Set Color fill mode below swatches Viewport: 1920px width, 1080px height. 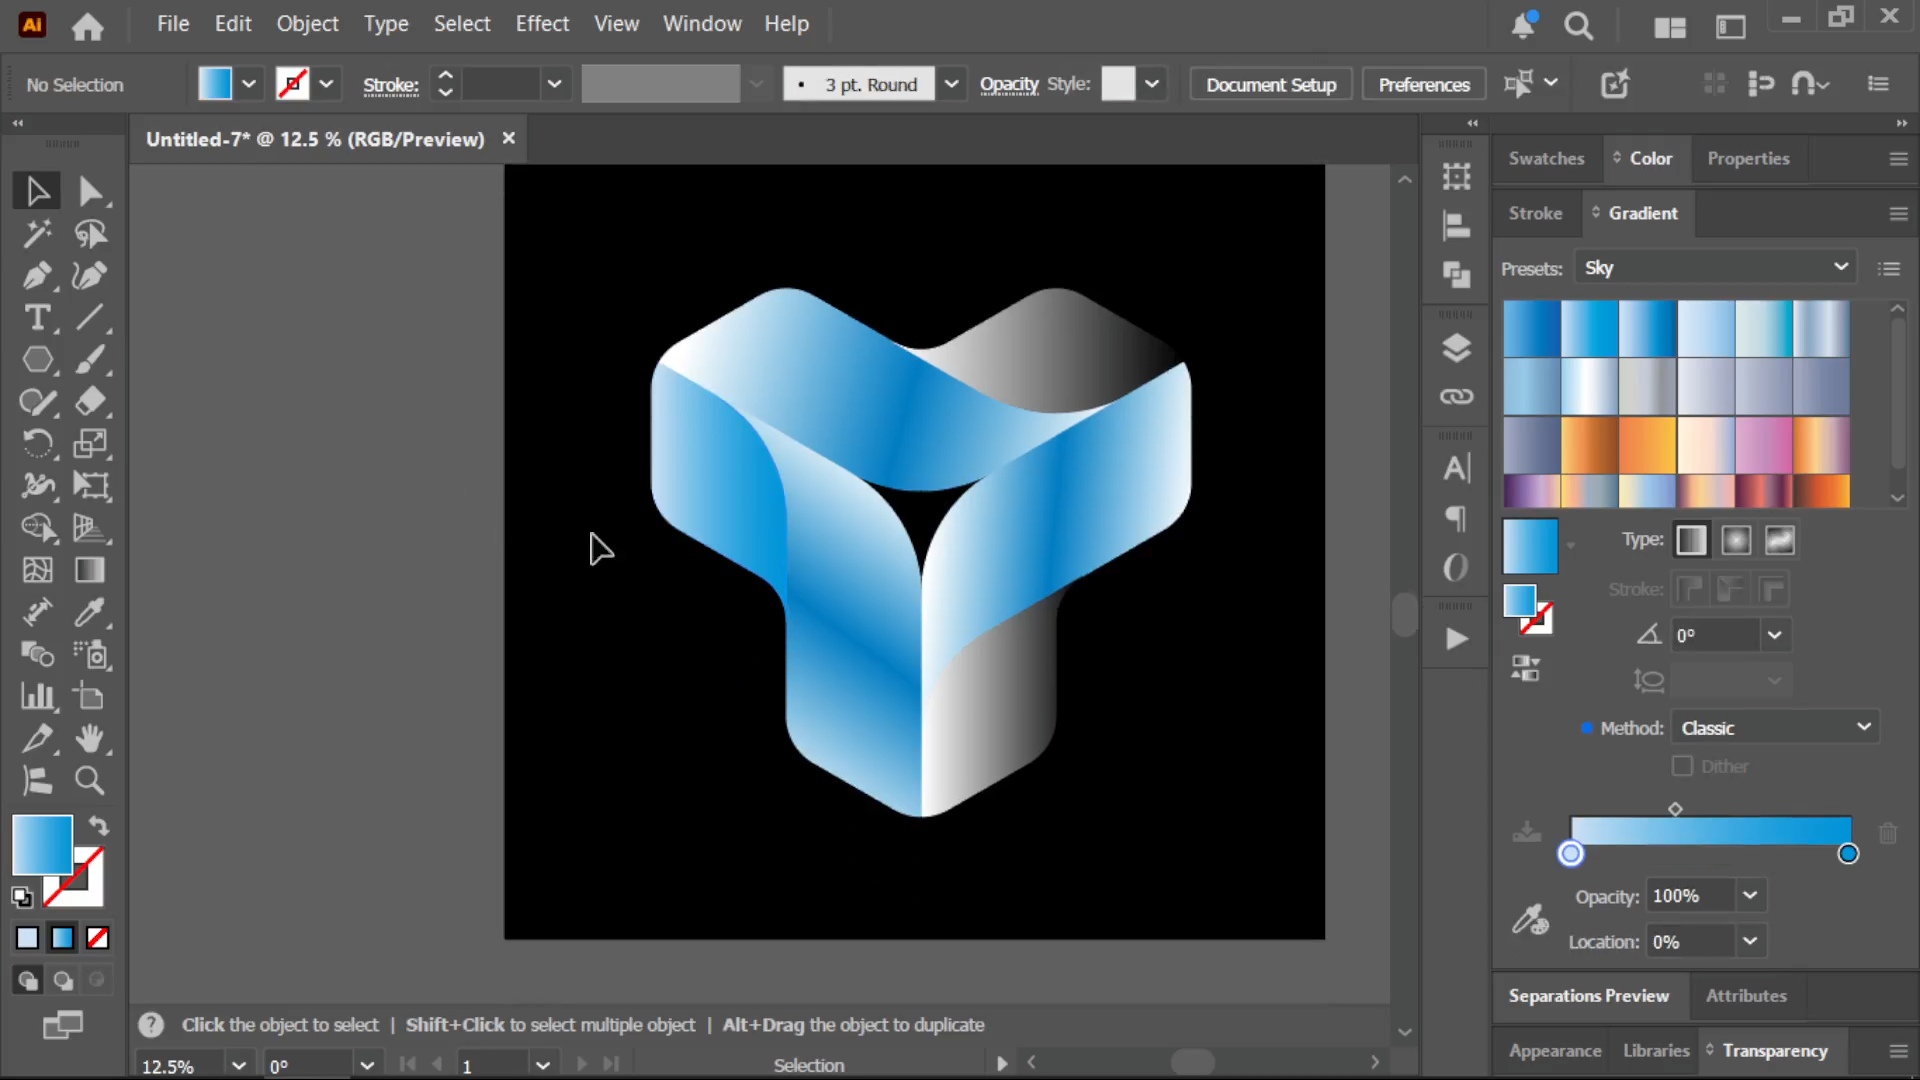coord(27,938)
